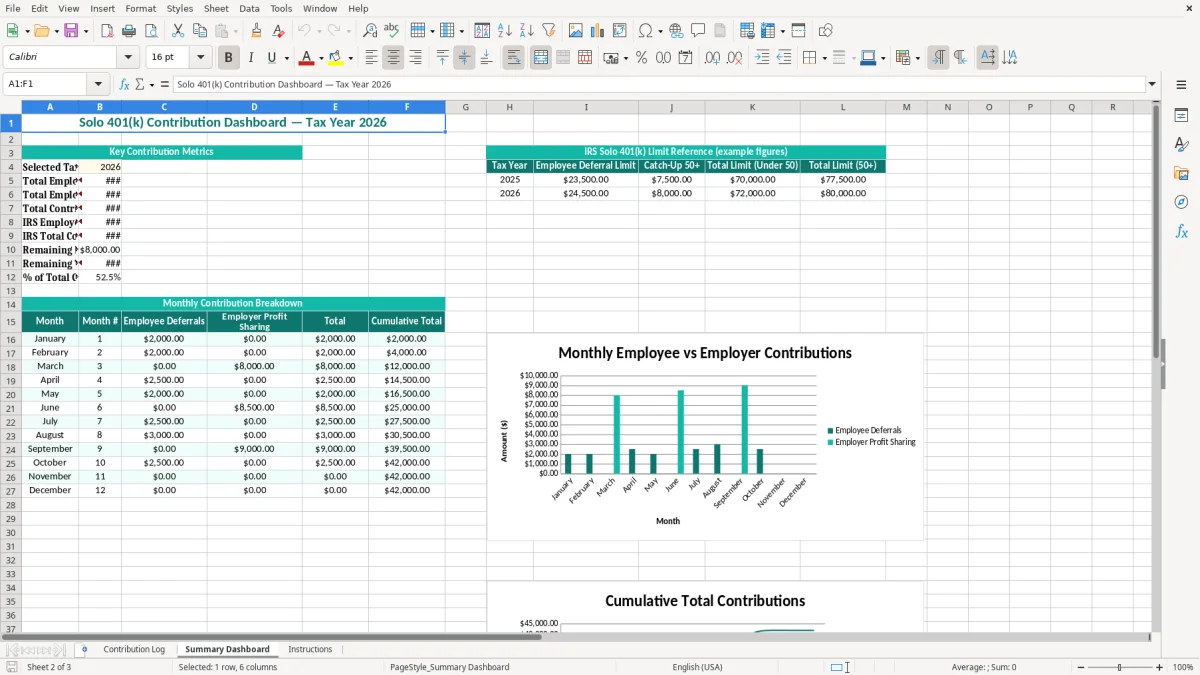This screenshot has height=675, width=1200.
Task: Insert a comment
Action: click(698, 31)
